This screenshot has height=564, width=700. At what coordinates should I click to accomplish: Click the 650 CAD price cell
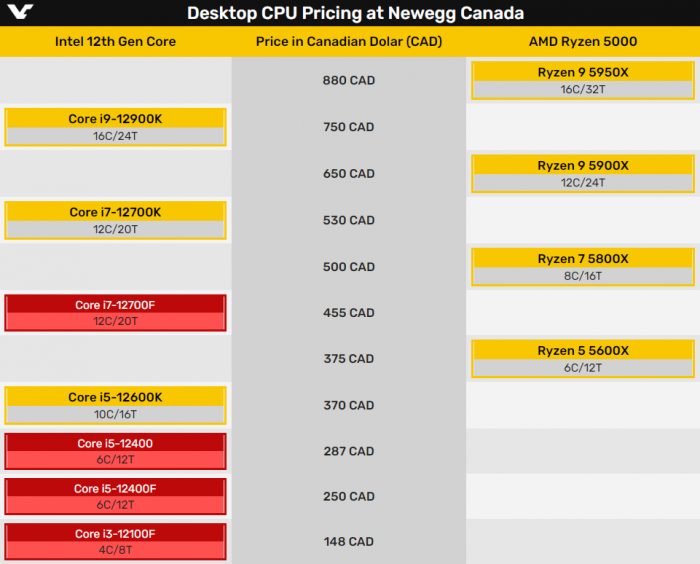pyautogui.click(x=348, y=173)
